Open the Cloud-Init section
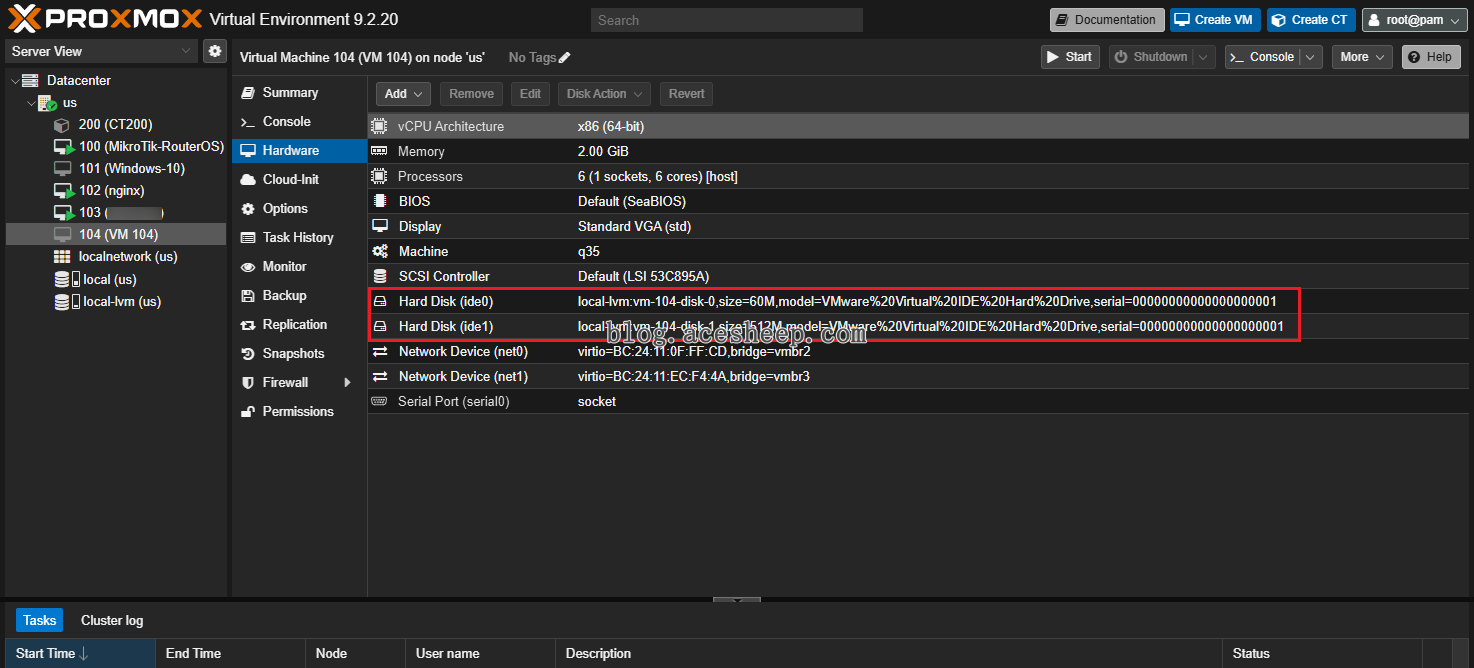The height and width of the screenshot is (668, 1474). tap(300, 180)
